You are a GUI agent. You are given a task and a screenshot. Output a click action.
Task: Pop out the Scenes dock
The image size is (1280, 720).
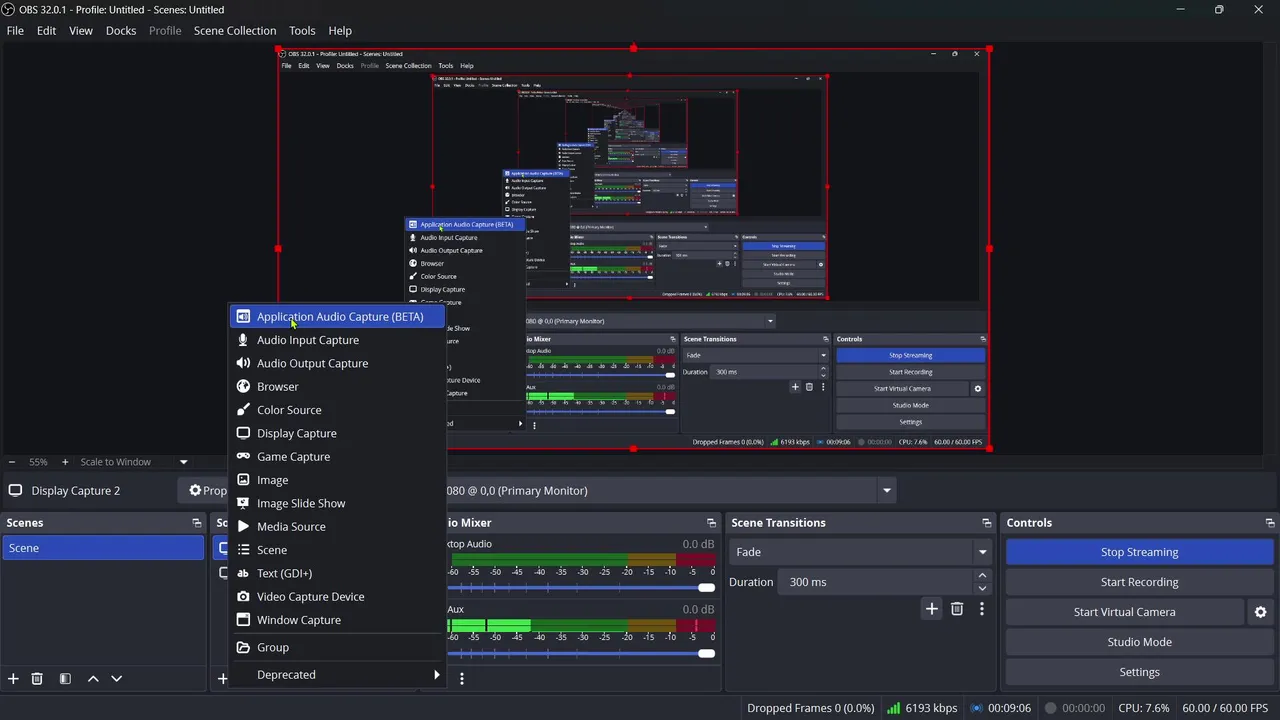tap(196, 523)
